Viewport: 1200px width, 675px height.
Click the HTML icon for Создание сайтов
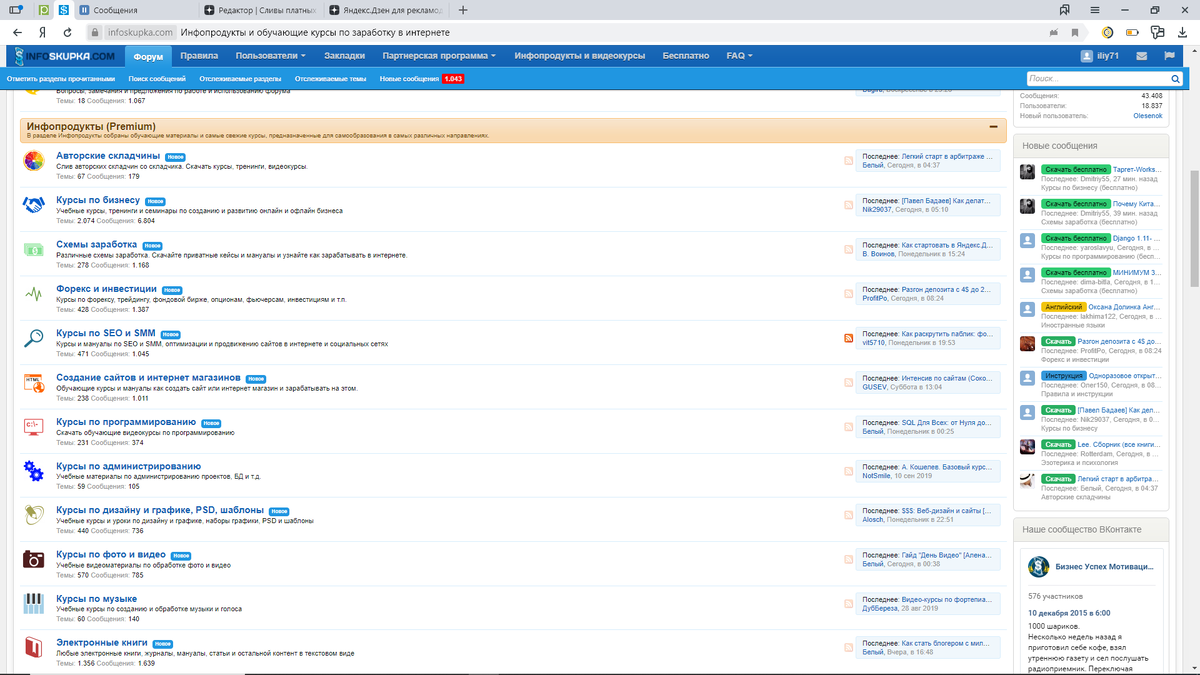click(34, 382)
